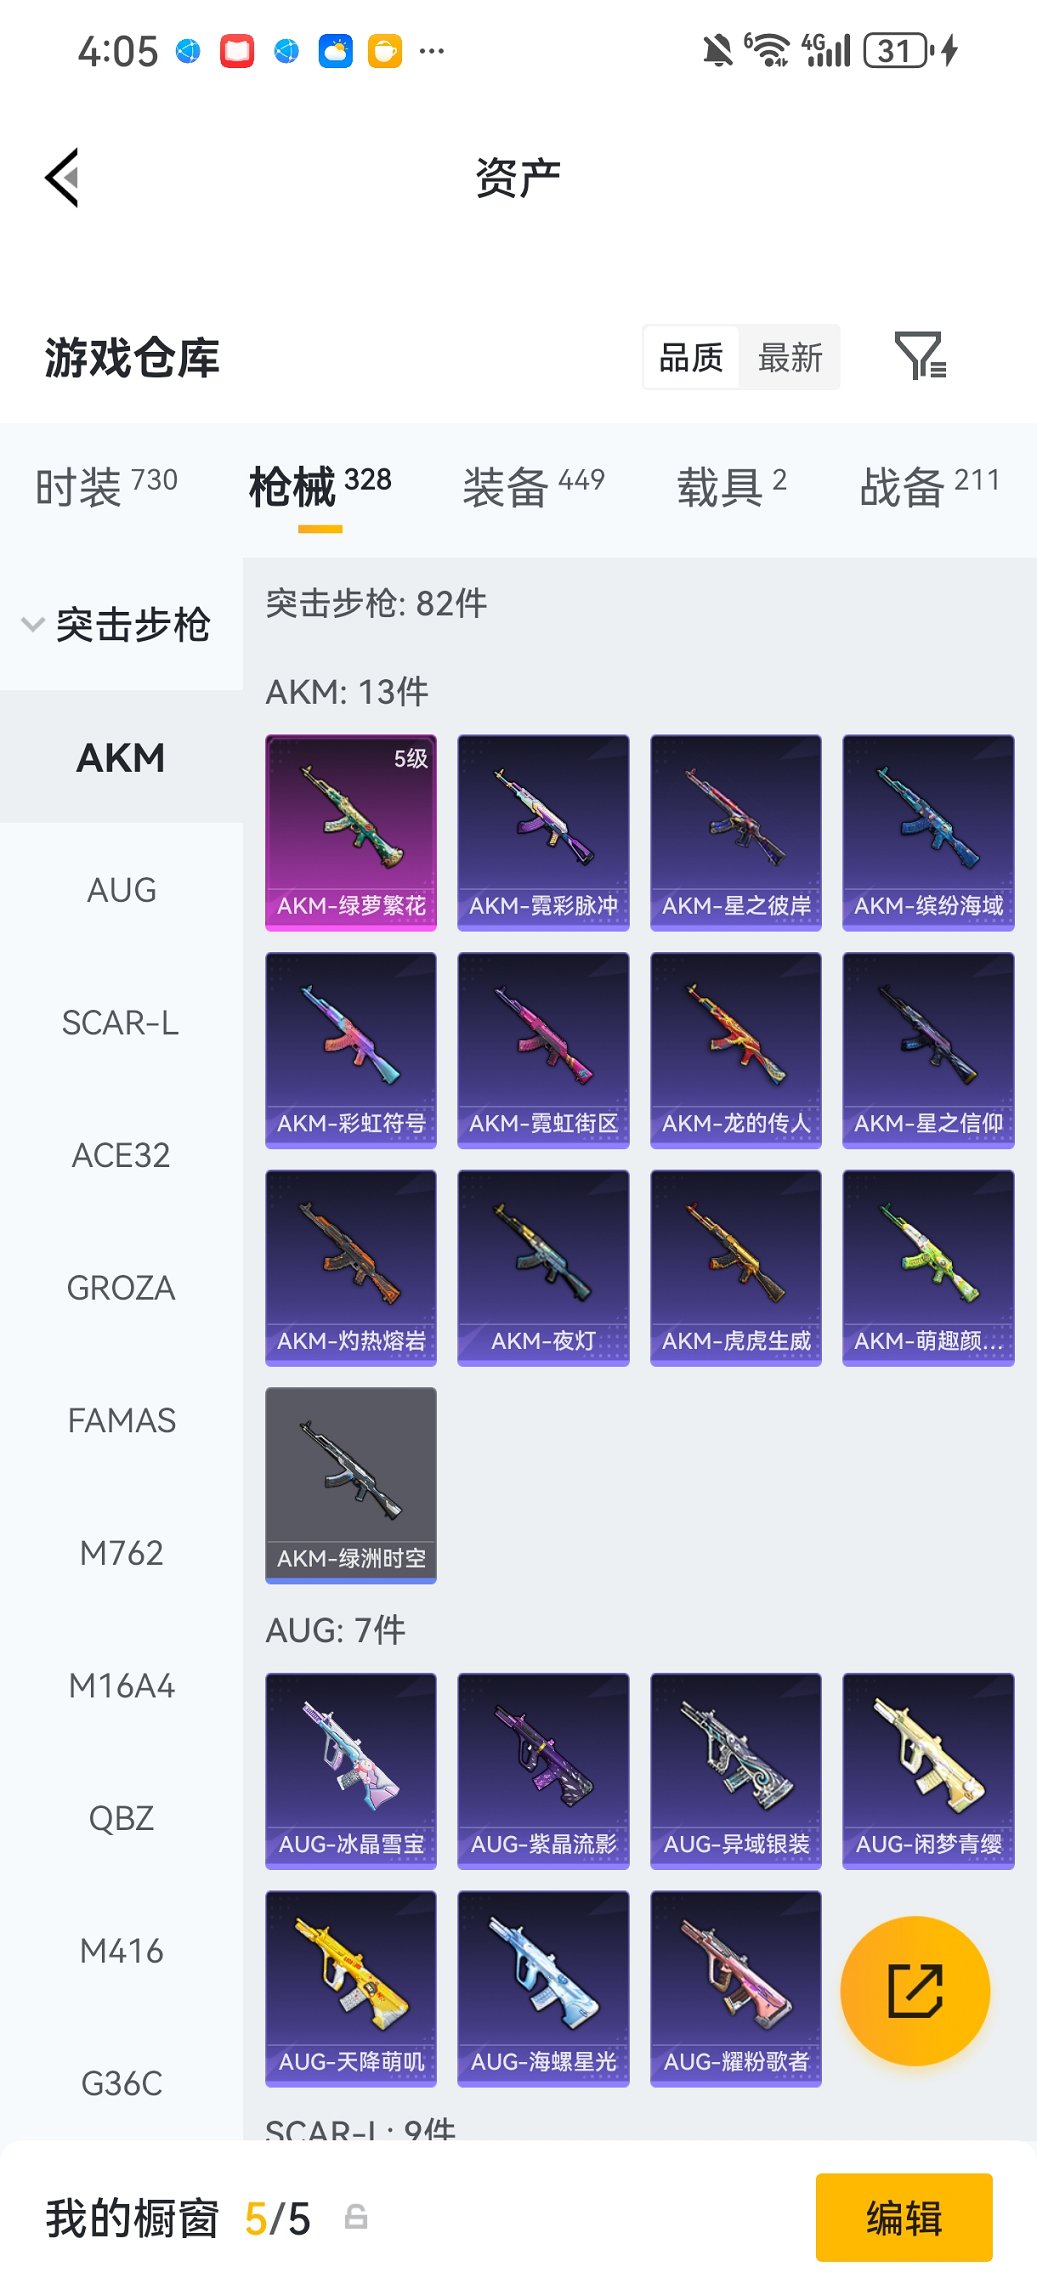This screenshot has width=1037, height=2295.
Task: Switch to the 时装 tab
Action: pos(106,486)
